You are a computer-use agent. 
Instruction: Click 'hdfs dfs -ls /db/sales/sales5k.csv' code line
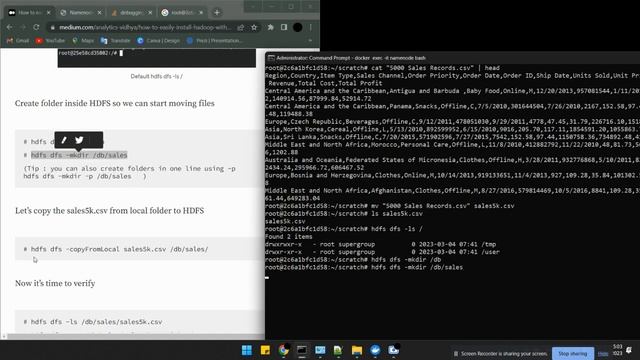(x=97, y=322)
